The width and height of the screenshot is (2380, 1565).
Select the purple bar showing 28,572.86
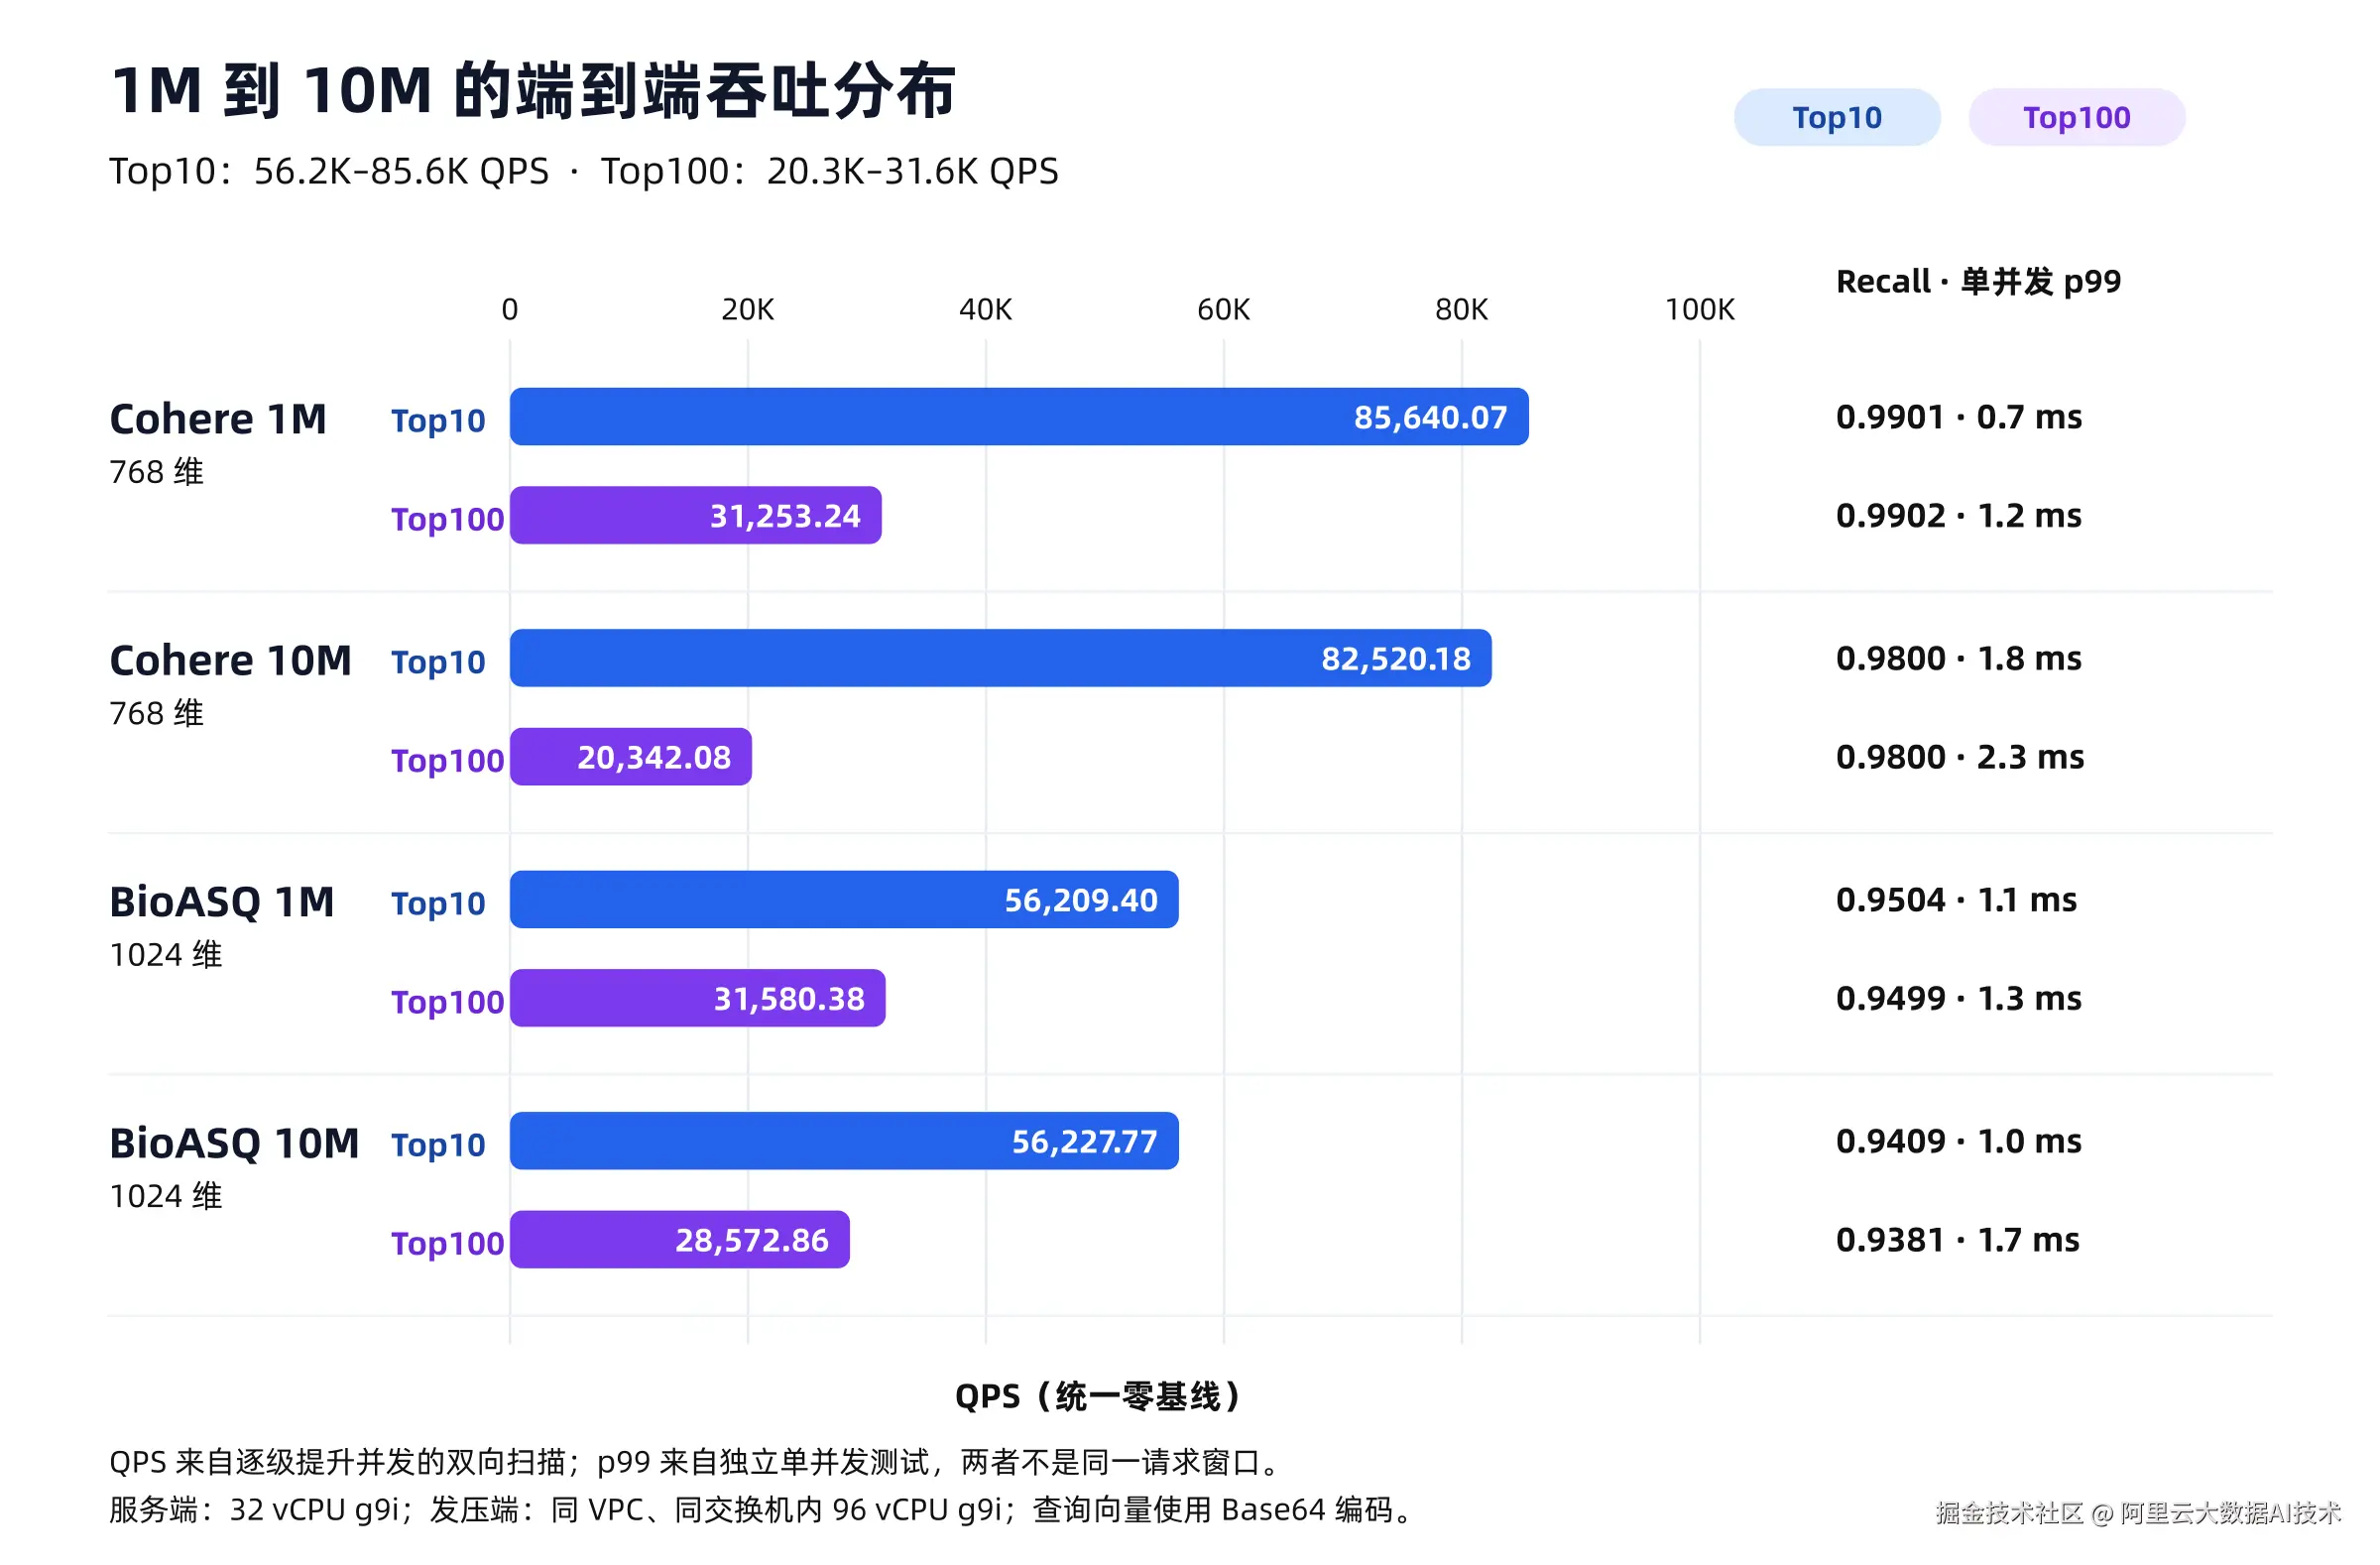click(x=680, y=1240)
